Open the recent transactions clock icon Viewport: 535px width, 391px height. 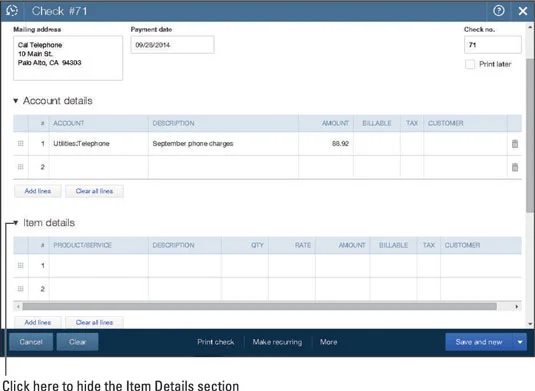click(x=12, y=11)
